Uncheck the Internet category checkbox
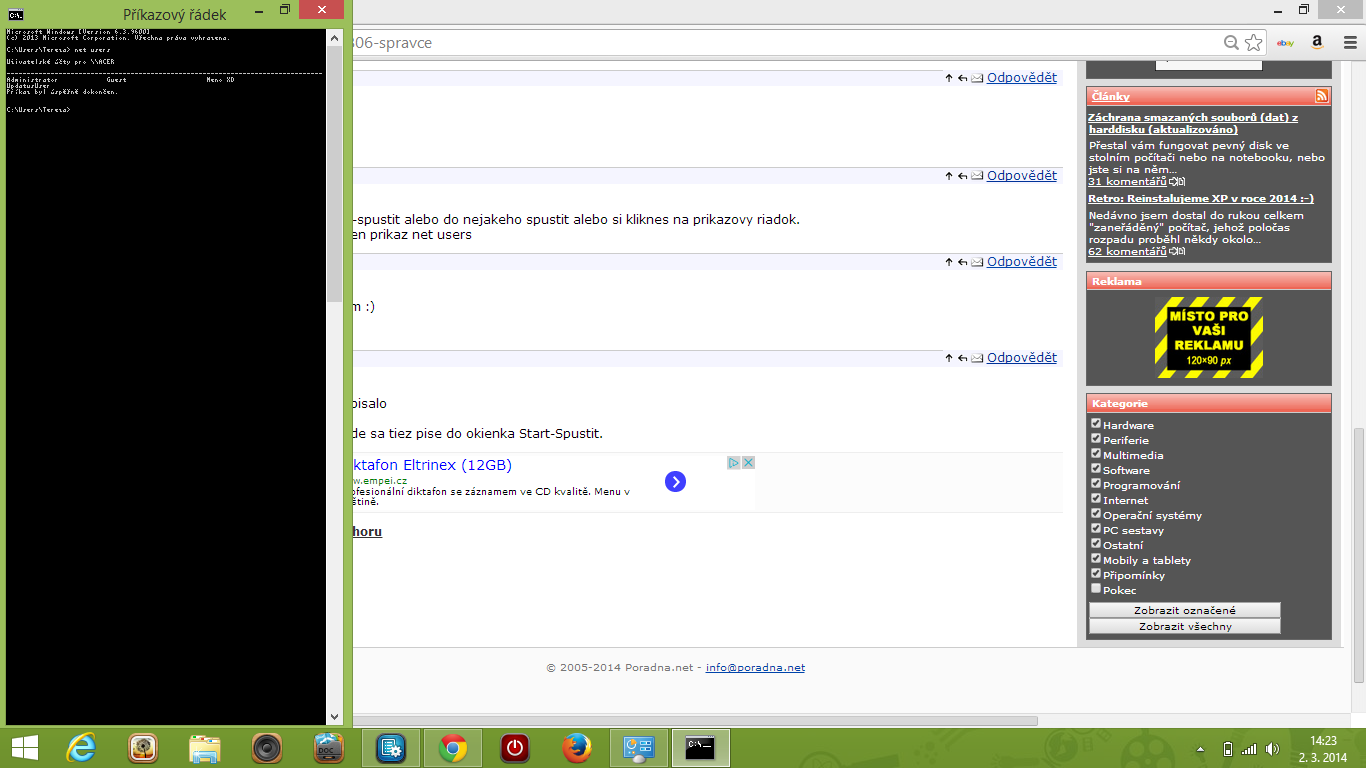Viewport: 1366px width, 768px height. pyautogui.click(x=1096, y=498)
